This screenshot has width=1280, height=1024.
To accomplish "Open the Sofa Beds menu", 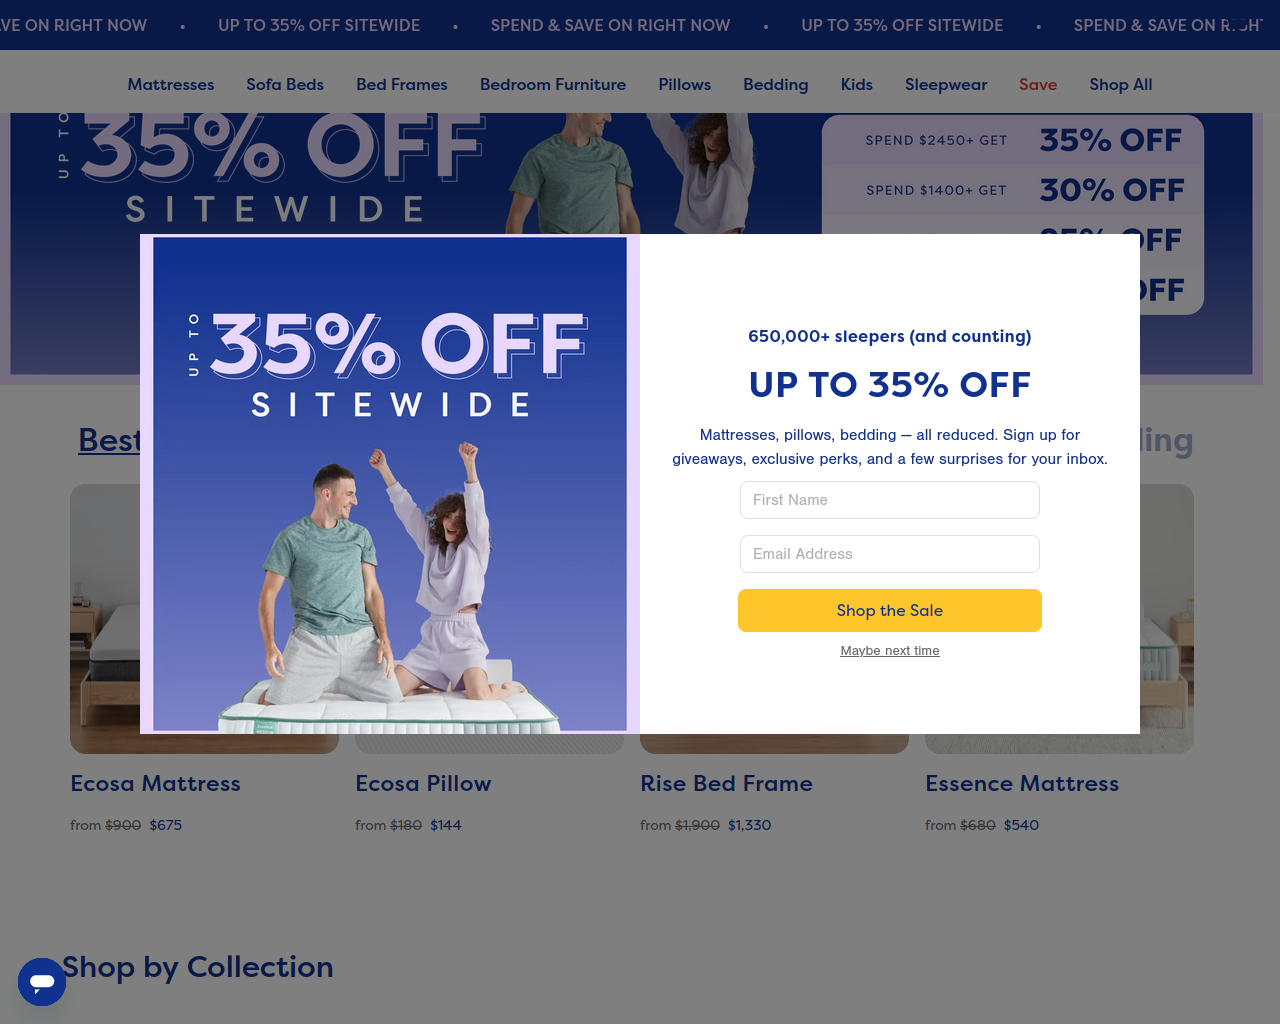I will click(x=285, y=85).
